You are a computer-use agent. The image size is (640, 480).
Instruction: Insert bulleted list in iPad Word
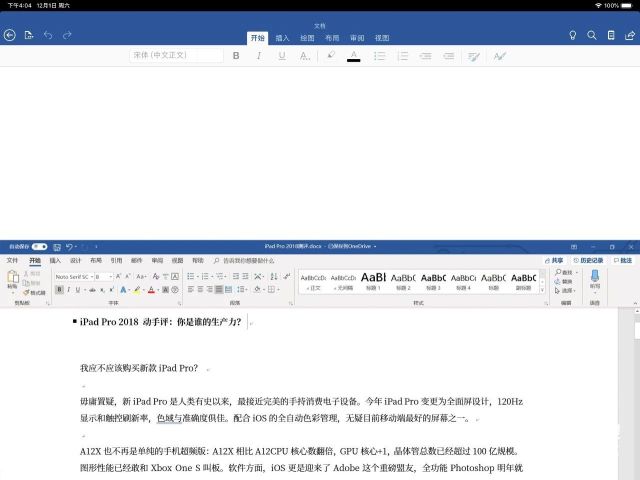(x=380, y=56)
